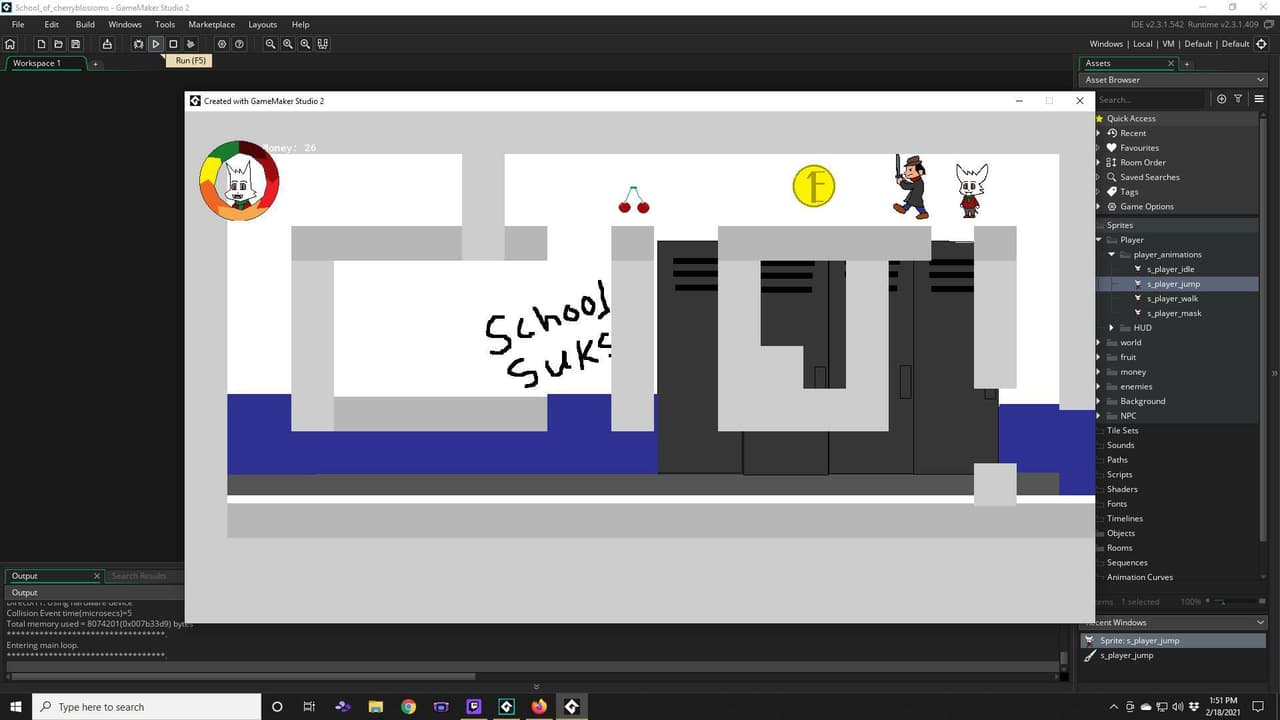
Task: Open the Asset Browser hamburger menu
Action: click(1259, 99)
